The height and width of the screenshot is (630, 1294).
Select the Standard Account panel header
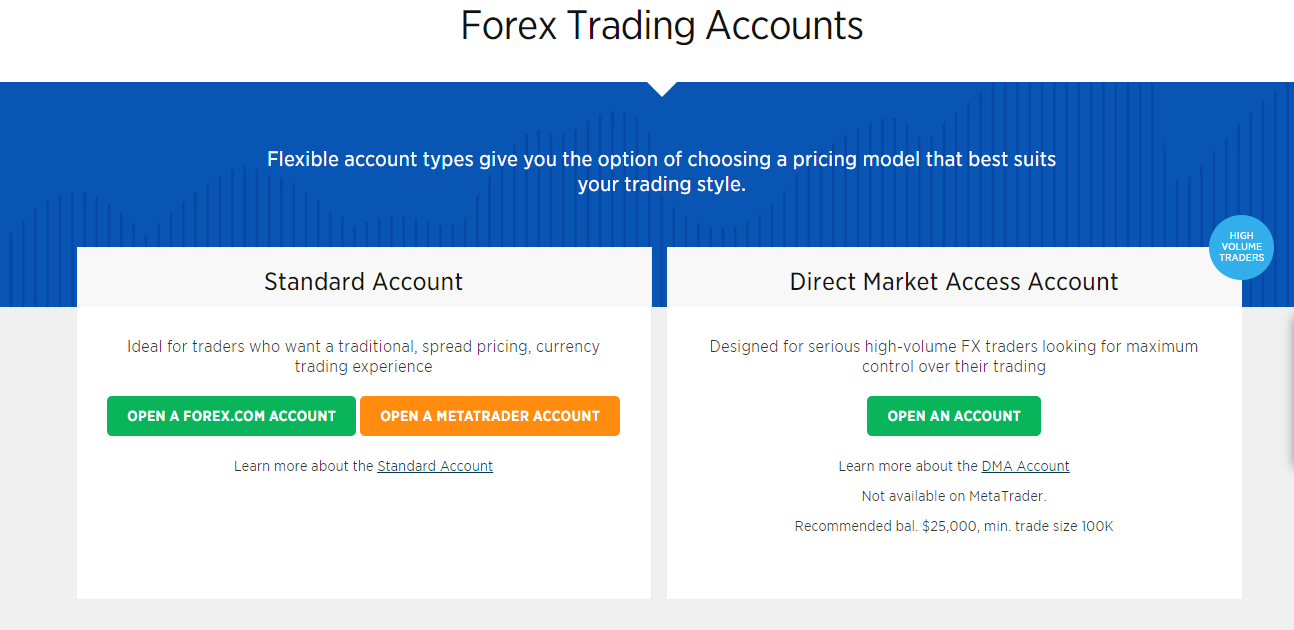pyautogui.click(x=363, y=281)
